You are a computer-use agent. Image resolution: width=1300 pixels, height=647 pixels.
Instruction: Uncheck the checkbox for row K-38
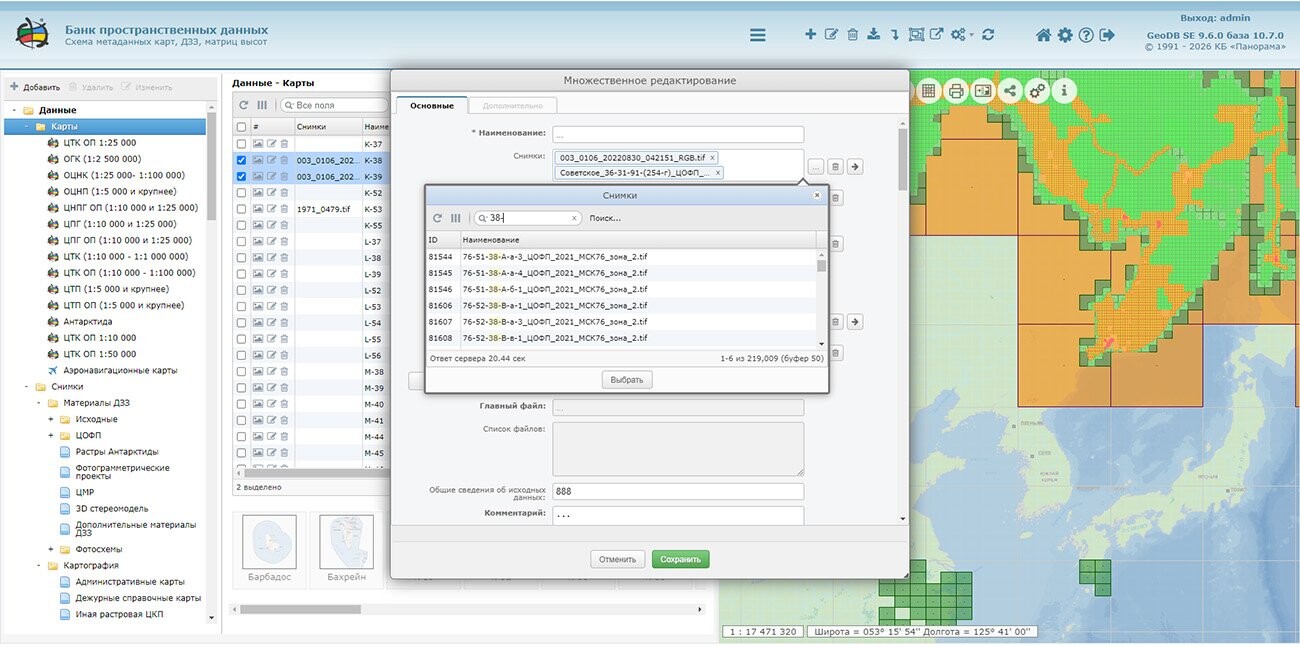[x=241, y=160]
